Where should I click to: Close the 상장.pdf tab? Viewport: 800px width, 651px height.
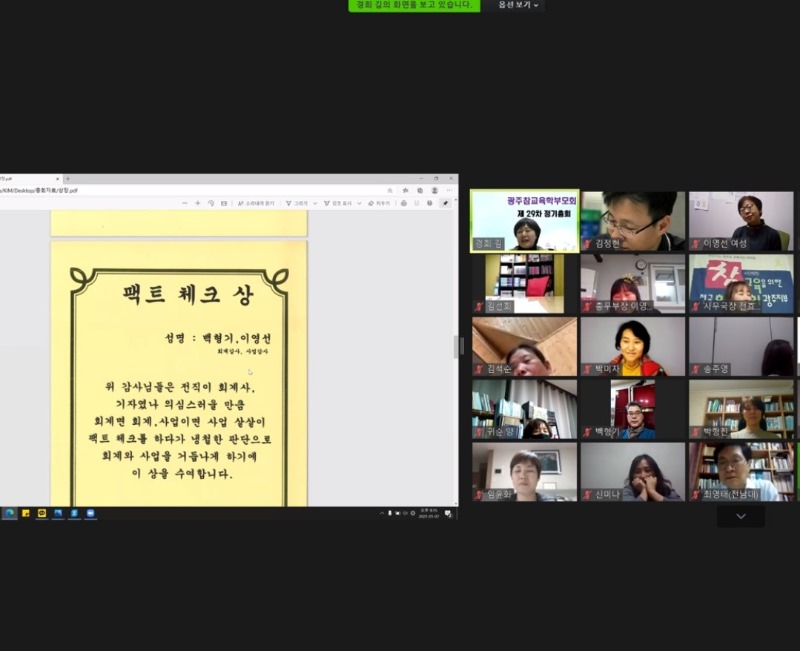coord(57,179)
